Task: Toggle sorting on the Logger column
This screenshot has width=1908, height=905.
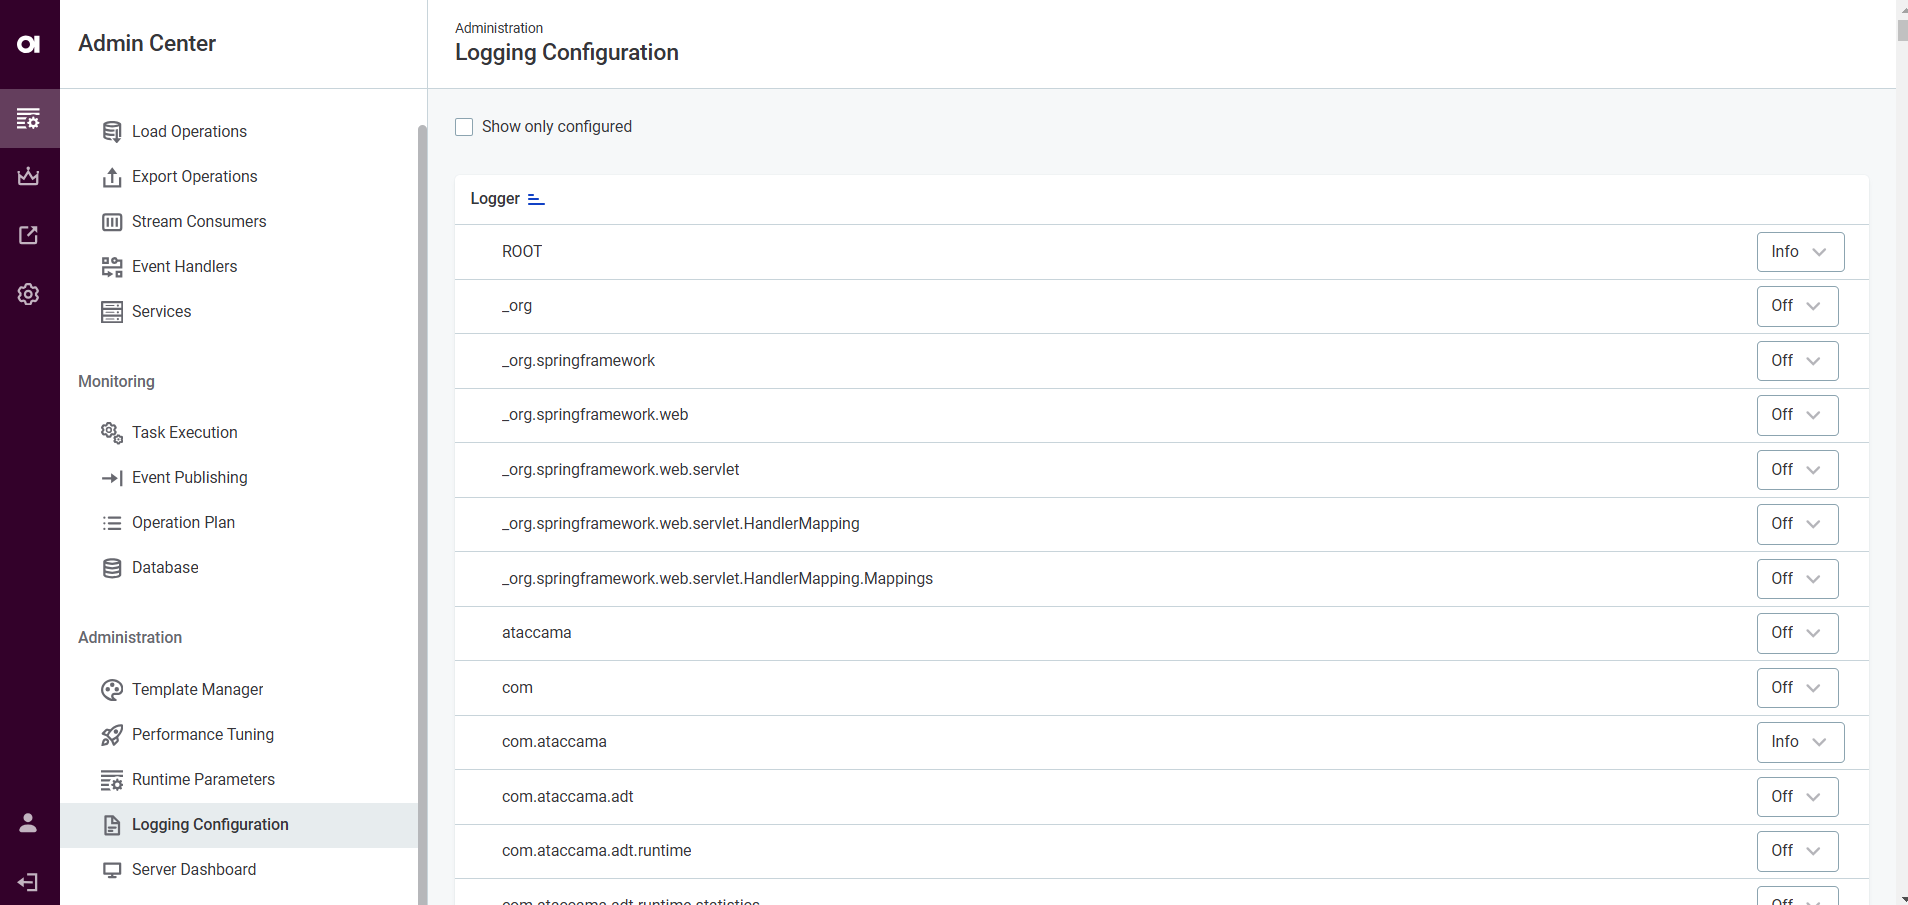Action: pos(536,199)
